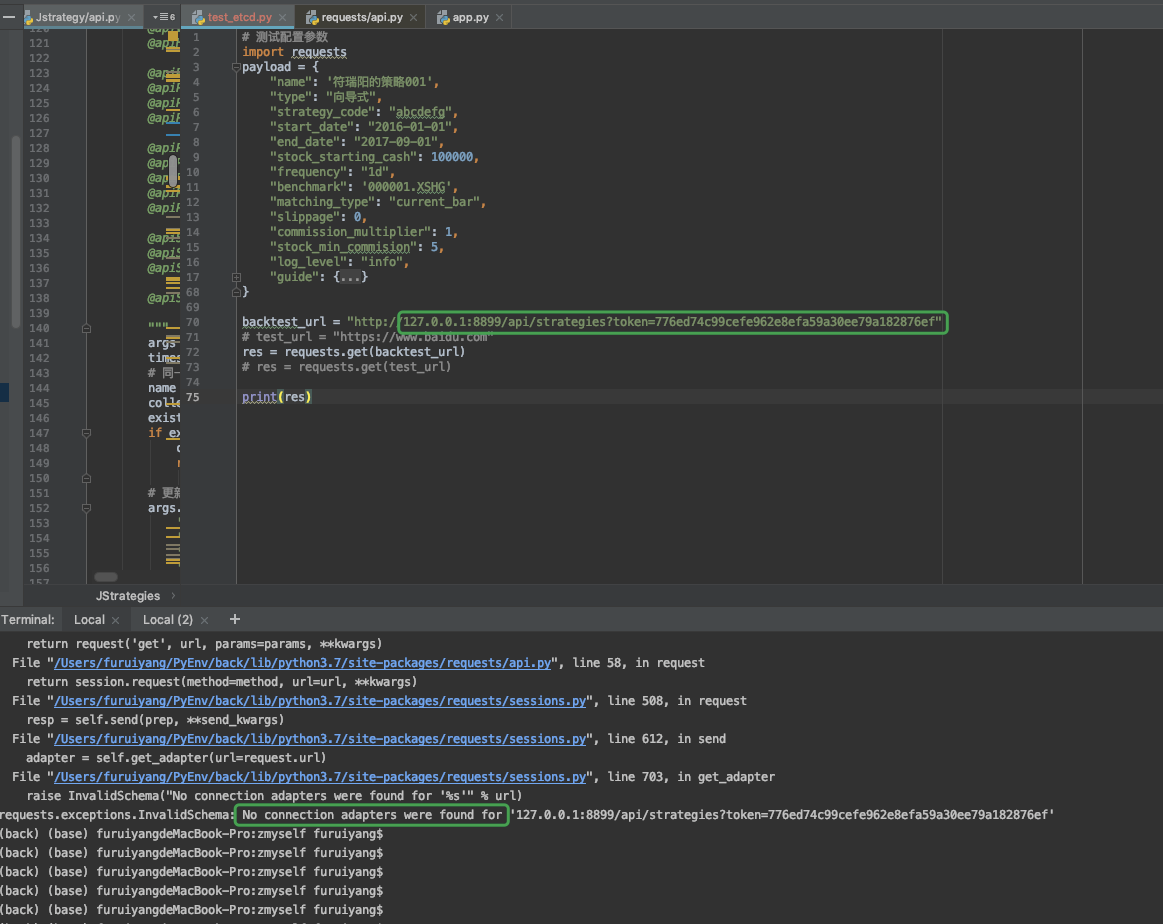The image size is (1163, 924).
Task: Click the "2017-09-01" end_date value
Action: tap(395, 142)
